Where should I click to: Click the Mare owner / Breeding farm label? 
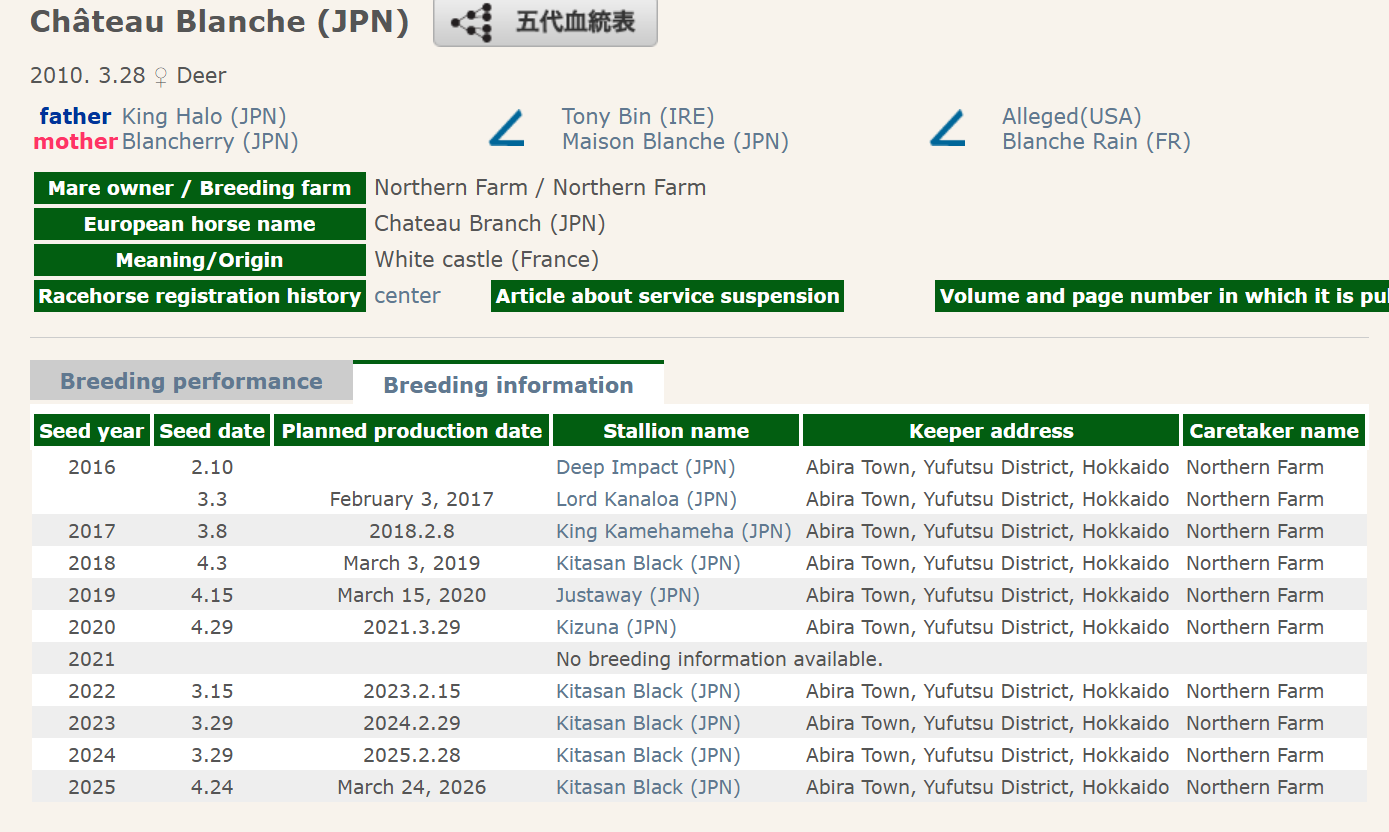click(x=200, y=188)
